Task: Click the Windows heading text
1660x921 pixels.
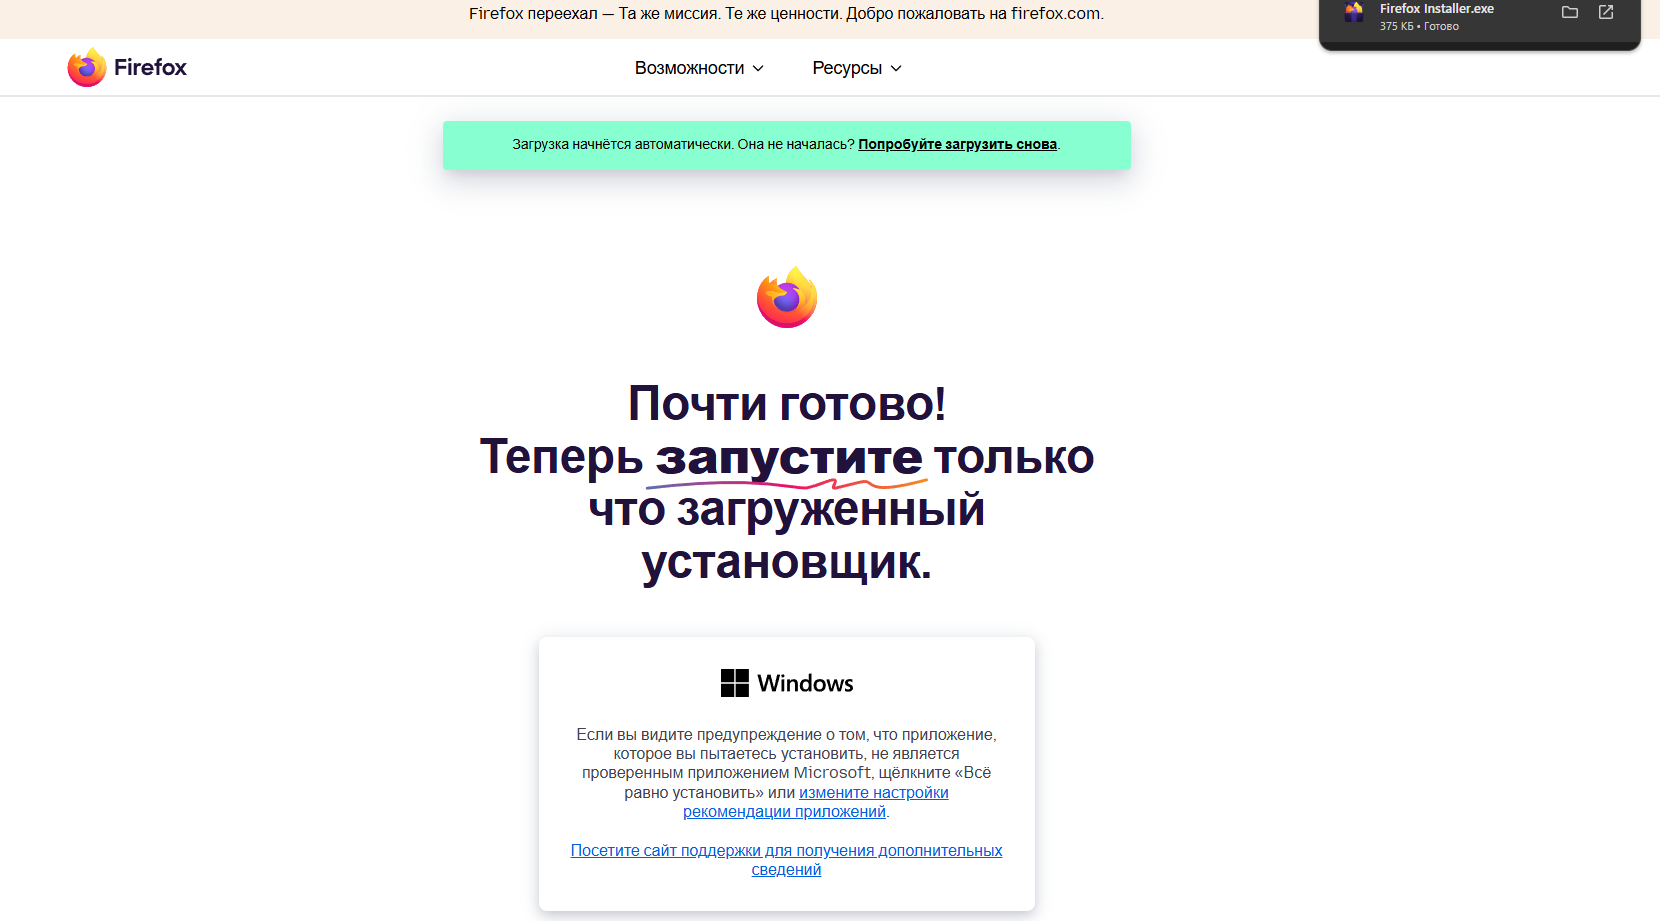Action: (x=805, y=683)
